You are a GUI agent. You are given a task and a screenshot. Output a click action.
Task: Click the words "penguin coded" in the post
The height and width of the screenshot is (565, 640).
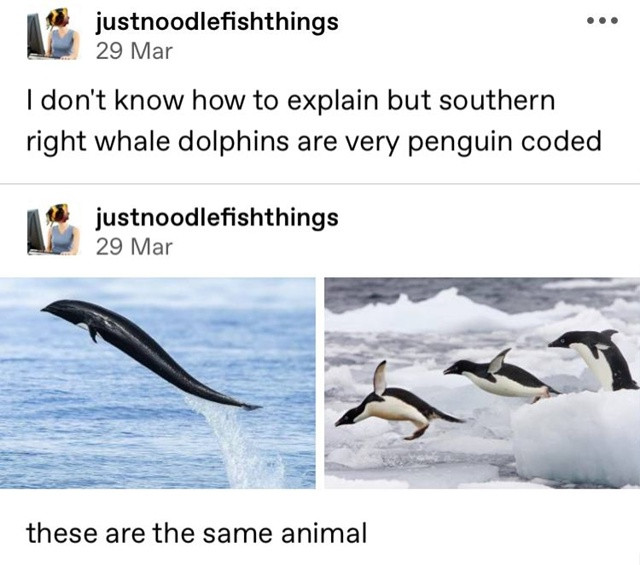point(504,142)
